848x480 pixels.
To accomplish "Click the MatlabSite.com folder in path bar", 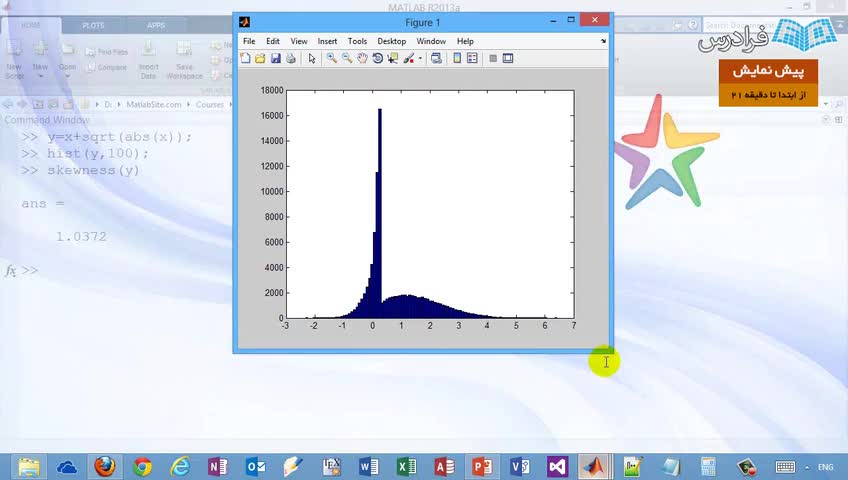I will 154,104.
